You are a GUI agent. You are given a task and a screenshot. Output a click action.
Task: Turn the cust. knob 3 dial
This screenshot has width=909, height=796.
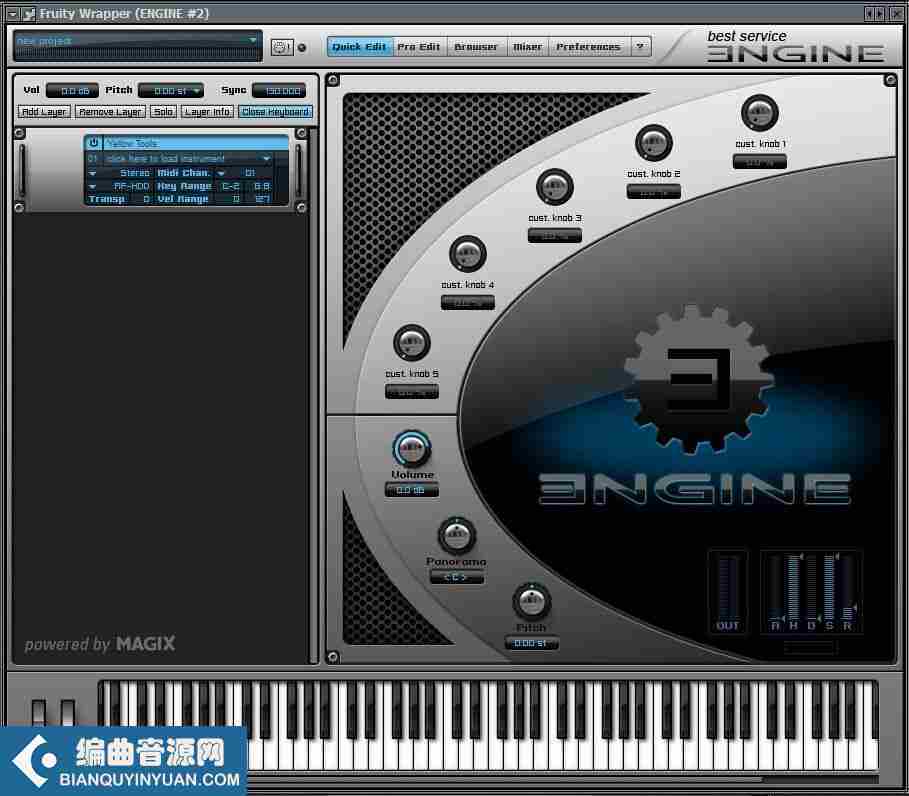pyautogui.click(x=554, y=187)
